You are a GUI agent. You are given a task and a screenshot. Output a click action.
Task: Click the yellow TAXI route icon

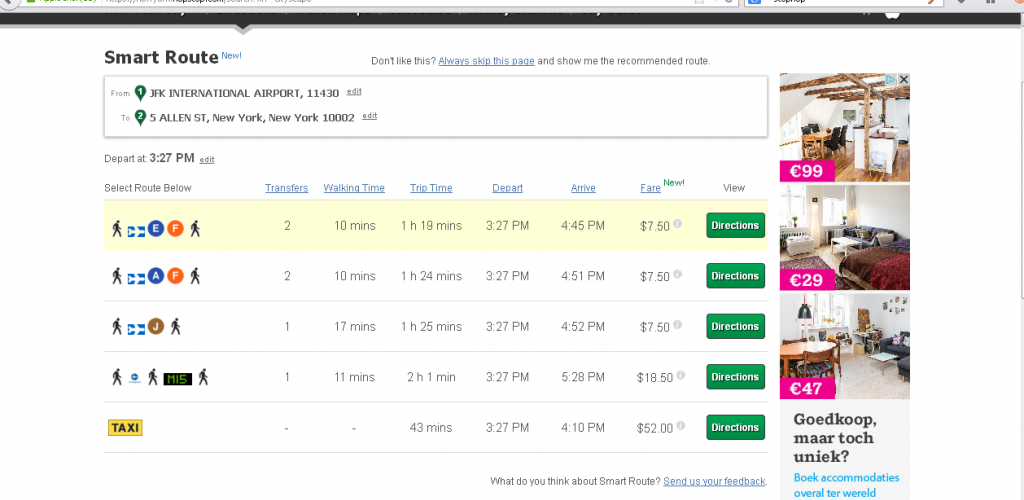[x=125, y=428]
